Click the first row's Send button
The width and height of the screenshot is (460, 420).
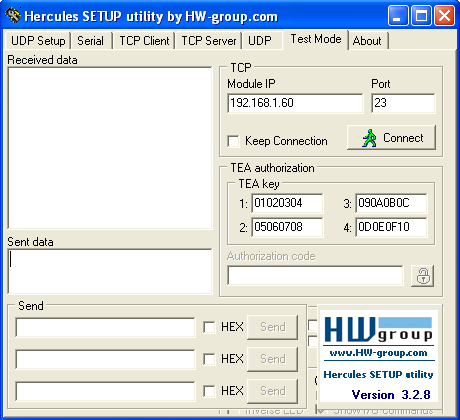[x=272, y=327]
